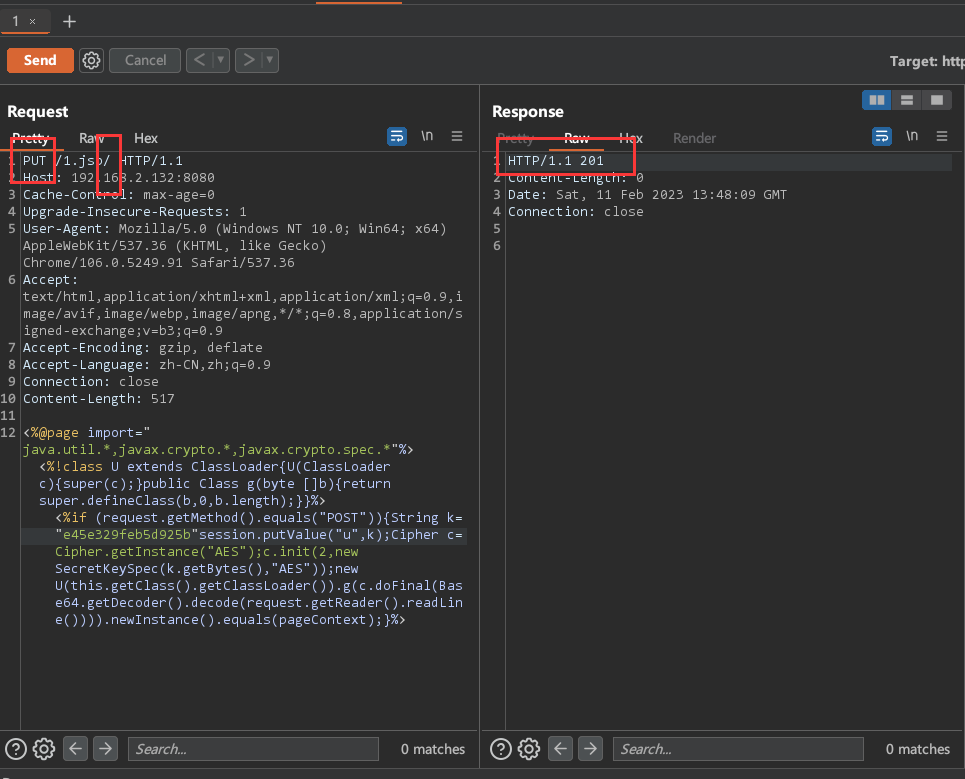The image size is (965, 779).
Task: Switch Response view to Pretty tab
Action: click(x=516, y=138)
